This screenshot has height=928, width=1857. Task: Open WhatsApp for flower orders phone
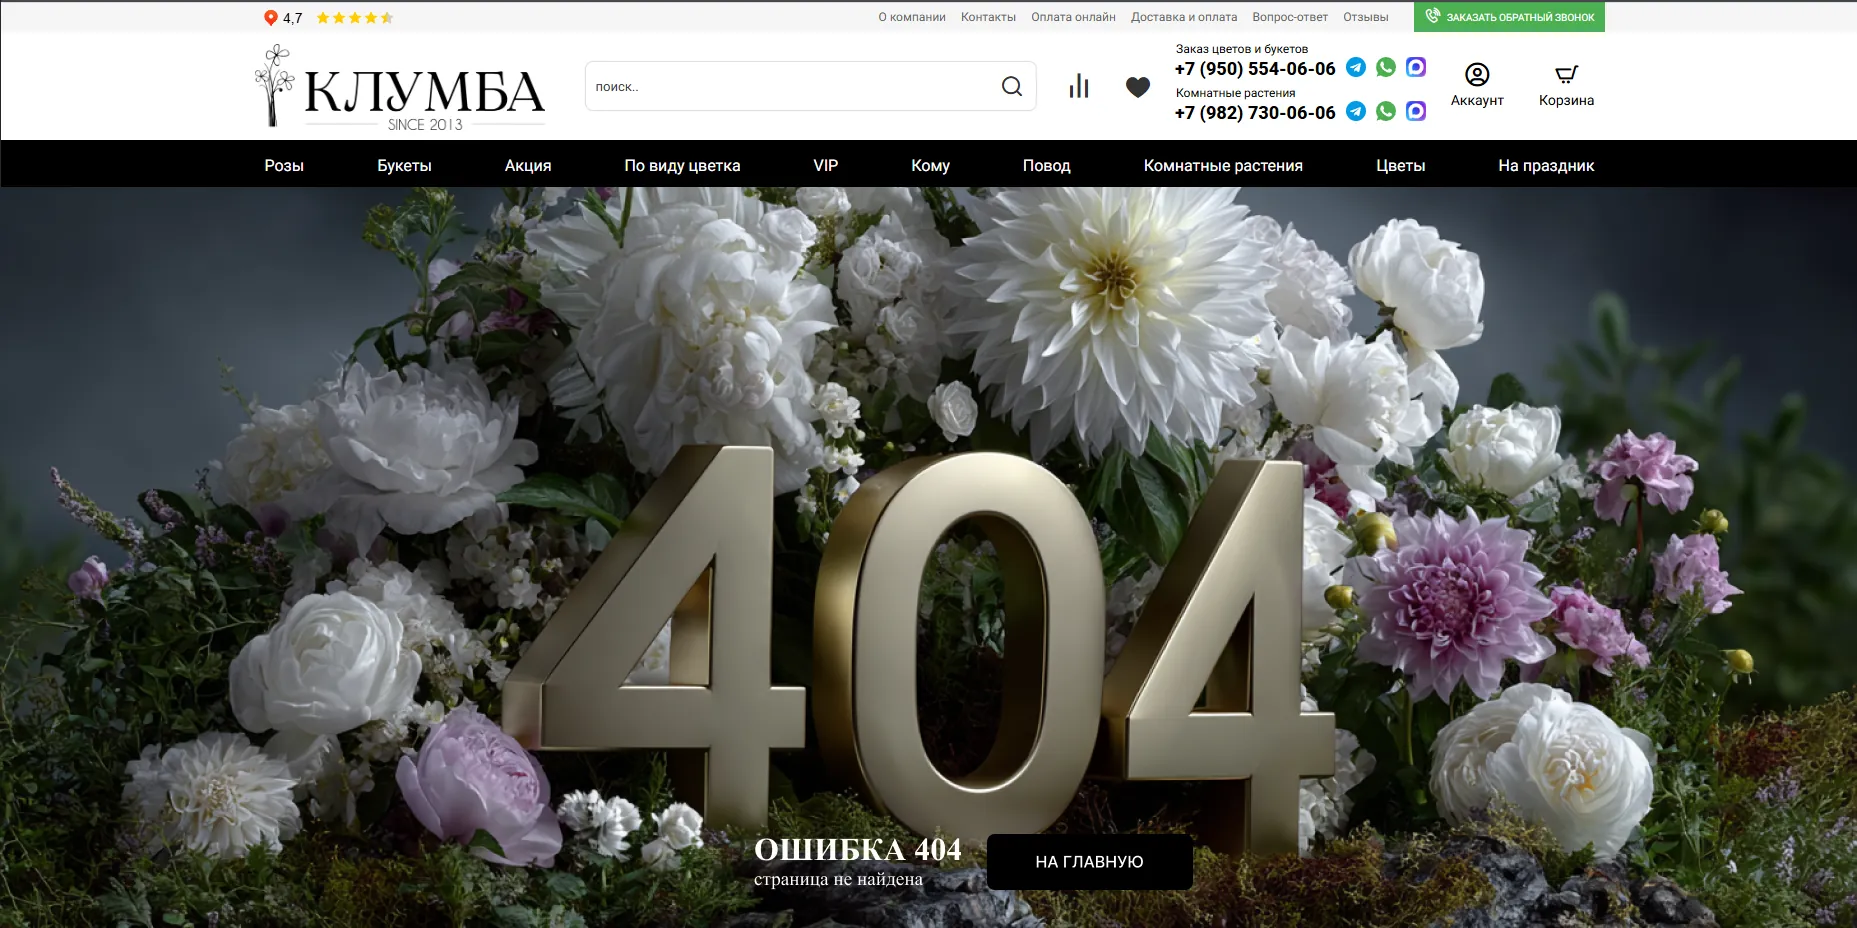1386,67
